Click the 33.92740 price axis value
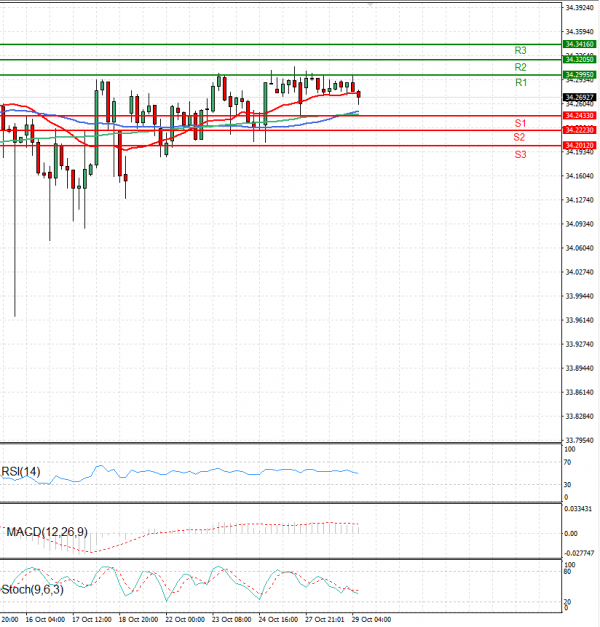The image size is (600, 627). click(580, 344)
